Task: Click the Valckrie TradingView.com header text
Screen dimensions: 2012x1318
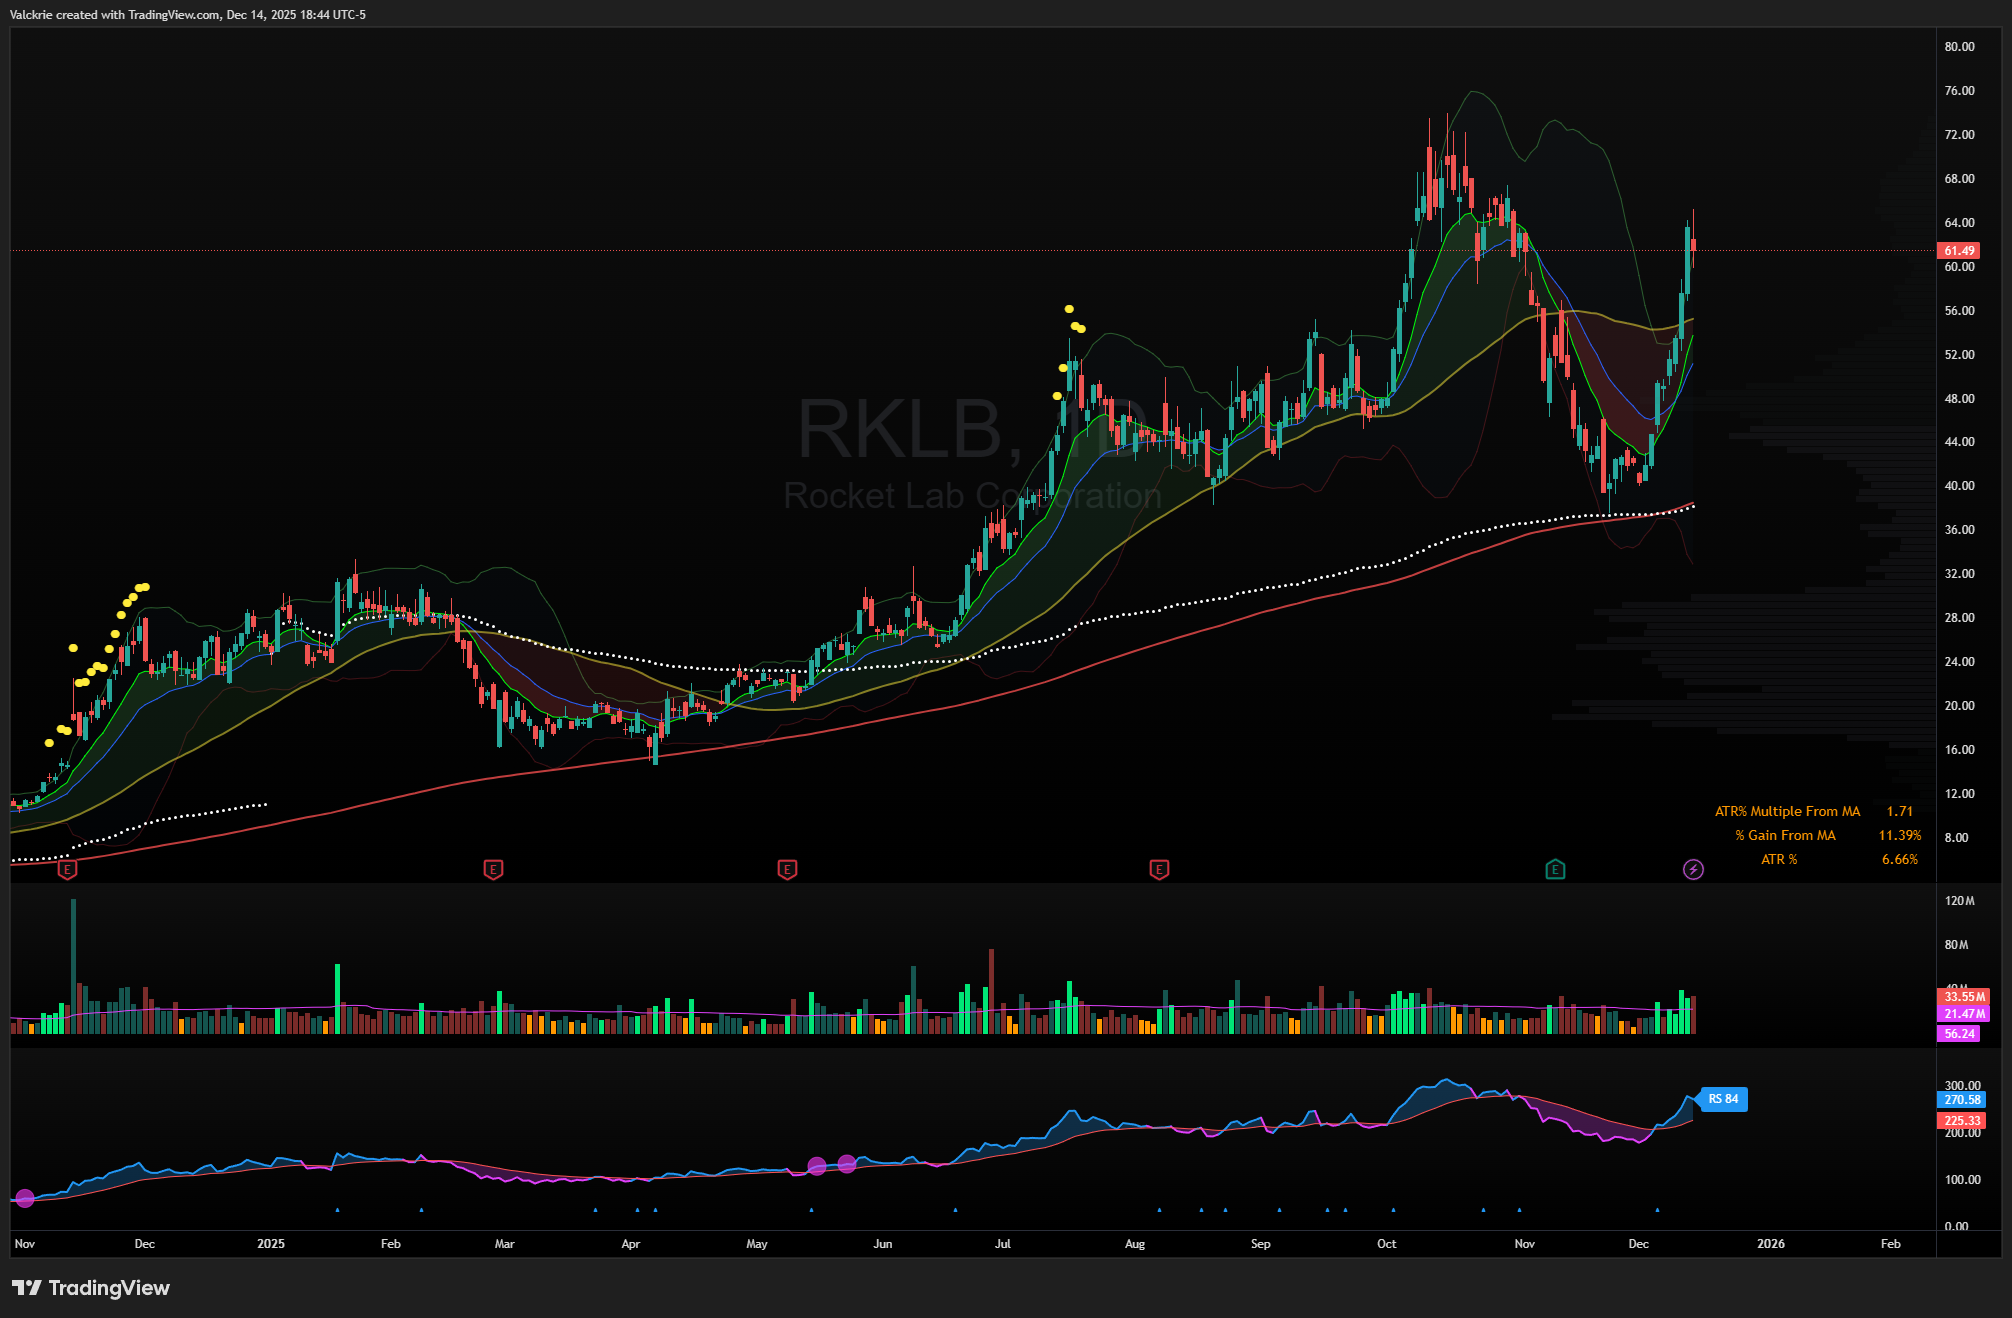Action: [187, 15]
